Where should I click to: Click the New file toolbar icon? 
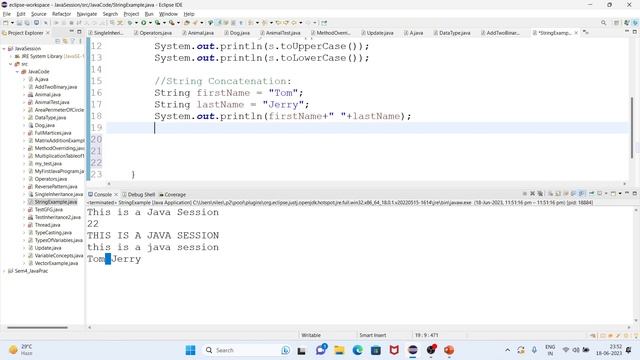(6, 23)
